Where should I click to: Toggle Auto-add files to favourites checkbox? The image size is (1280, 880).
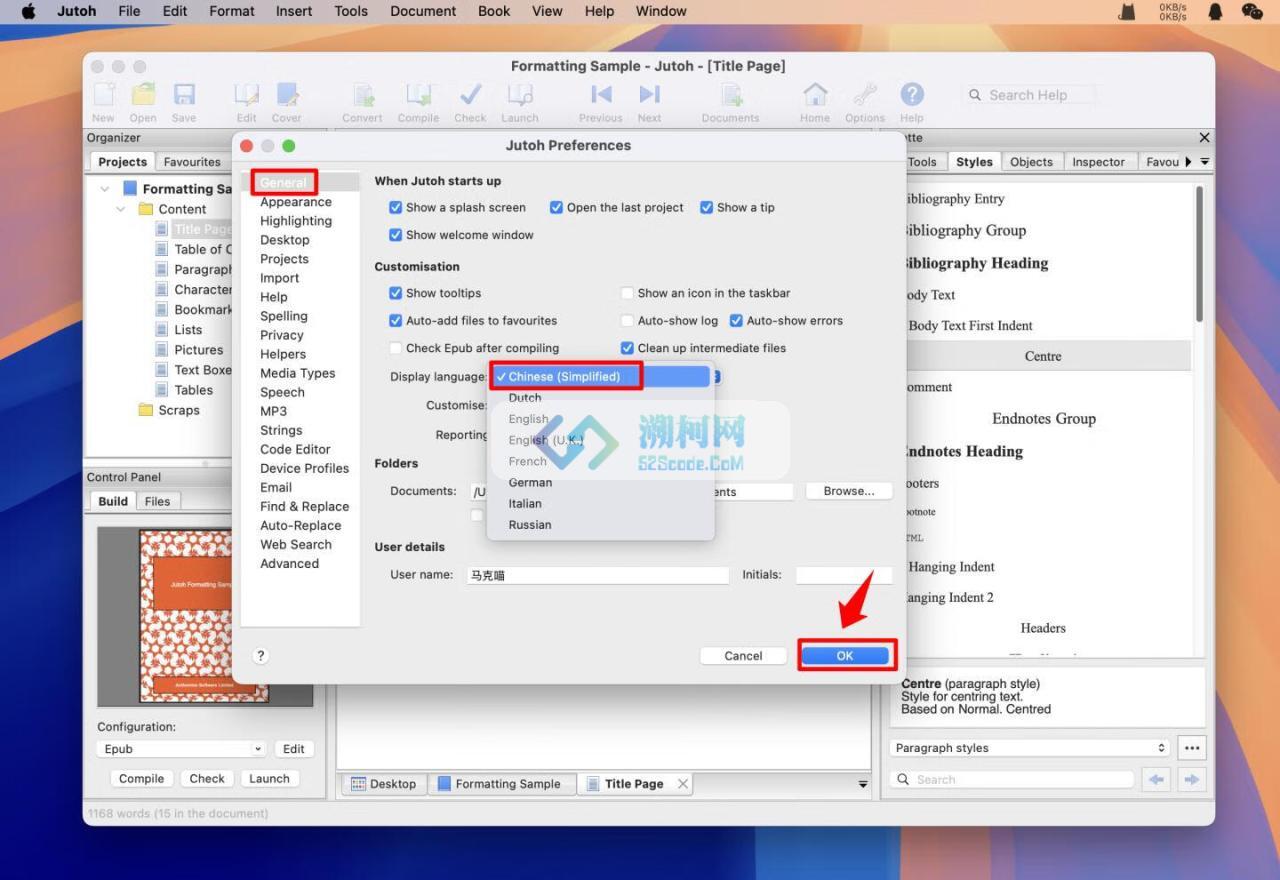pyautogui.click(x=396, y=321)
